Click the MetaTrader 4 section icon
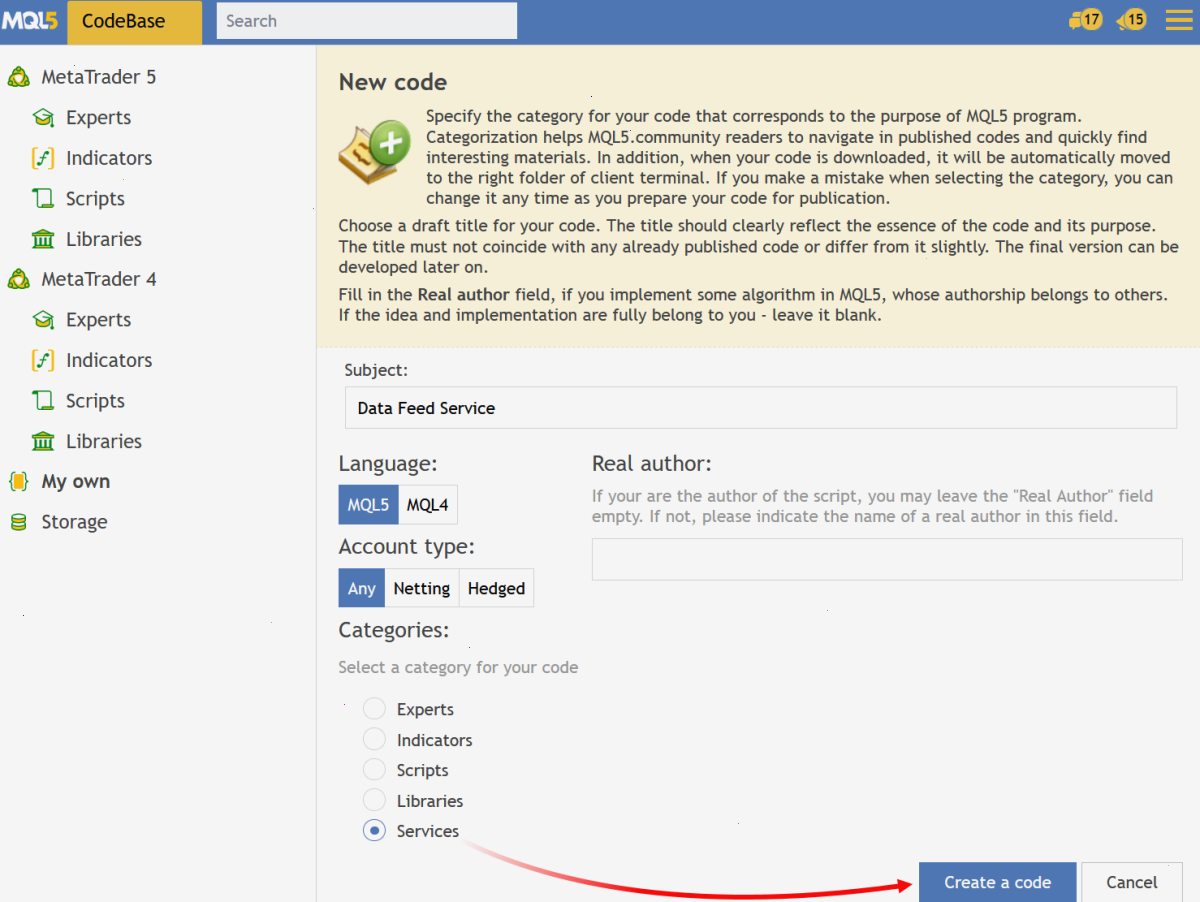The image size is (1200, 902). click(18, 279)
